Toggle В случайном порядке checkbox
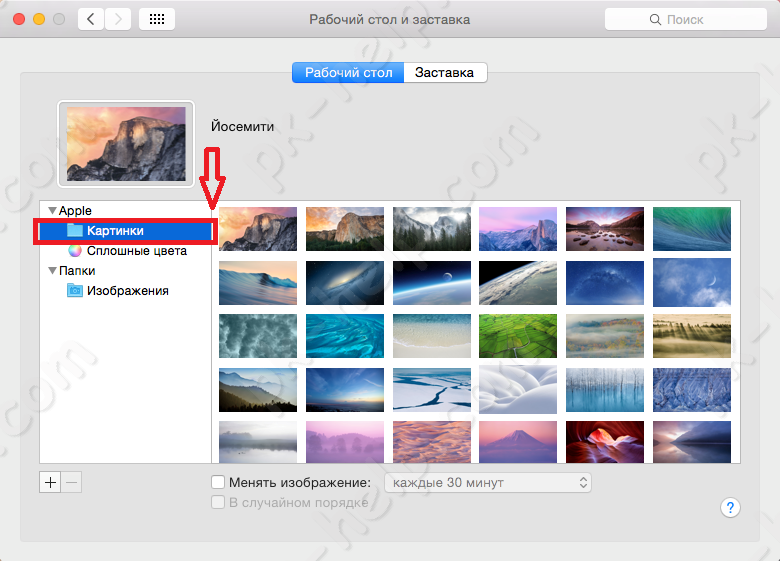This screenshot has height=561, width=780. tap(218, 502)
